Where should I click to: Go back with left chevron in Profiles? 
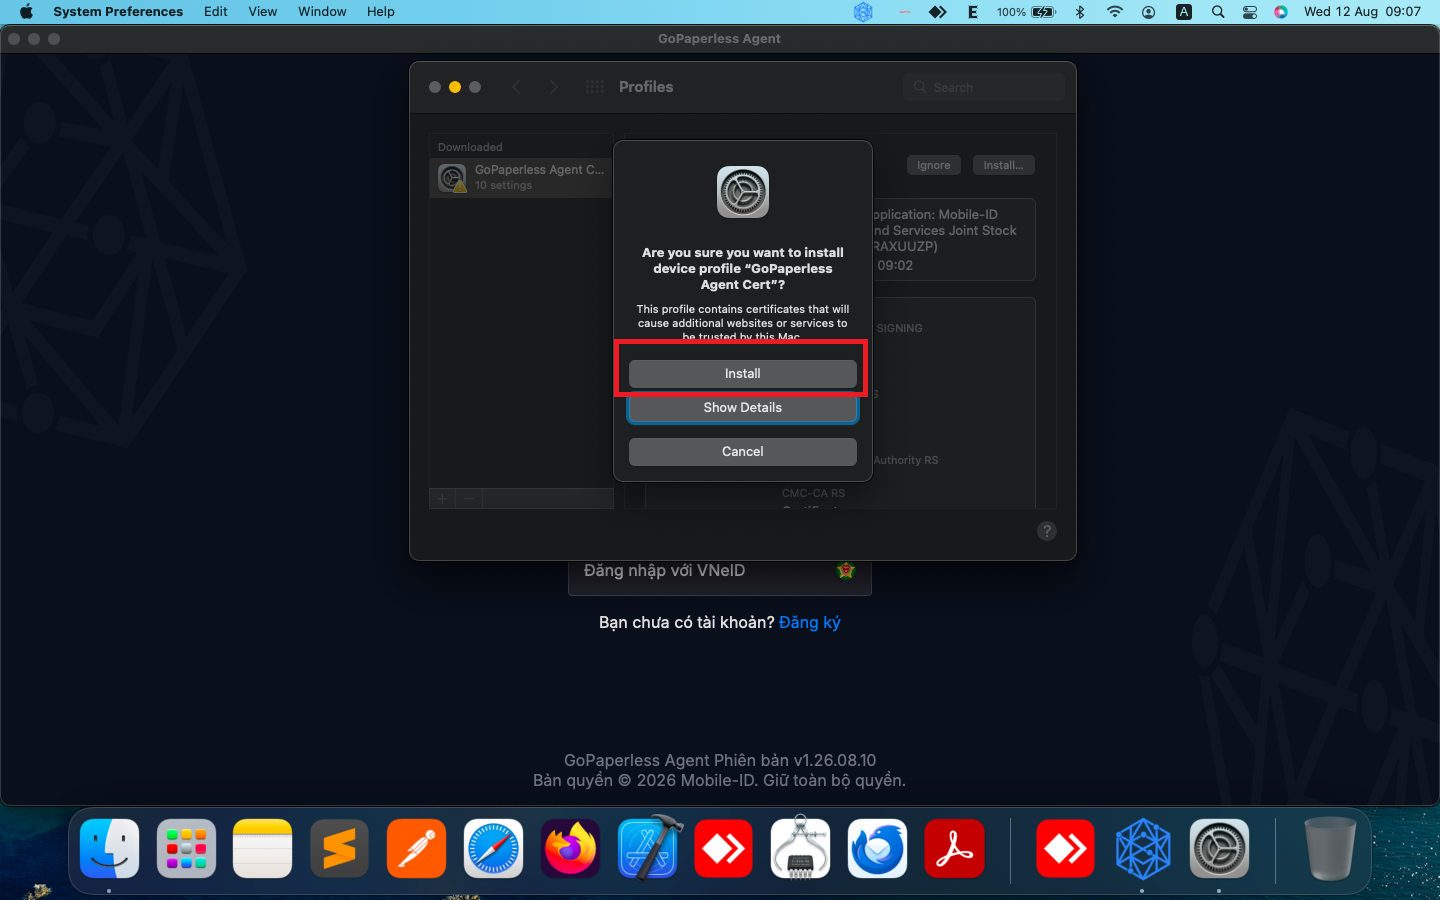tap(516, 87)
